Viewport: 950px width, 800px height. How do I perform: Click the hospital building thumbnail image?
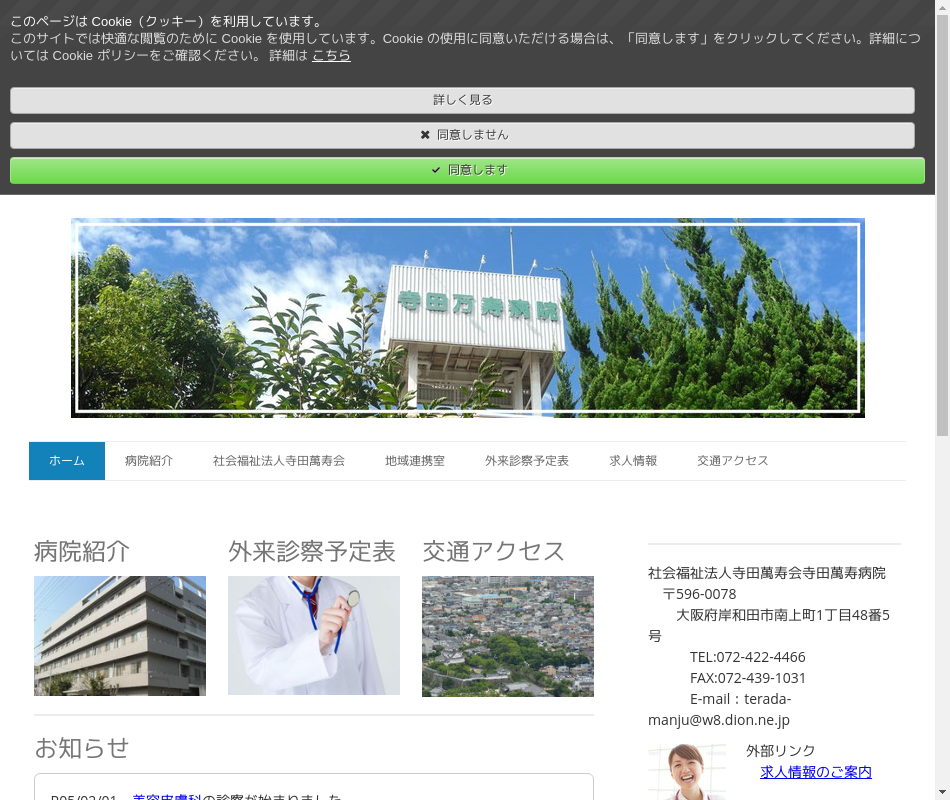click(x=120, y=636)
